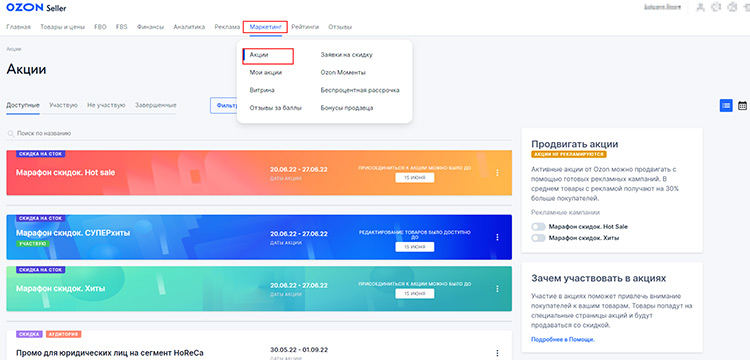The height and width of the screenshot is (360, 750).
Task: Click the АУДИТОРИЯ tag on HoReCa promo
Action: tap(64, 334)
